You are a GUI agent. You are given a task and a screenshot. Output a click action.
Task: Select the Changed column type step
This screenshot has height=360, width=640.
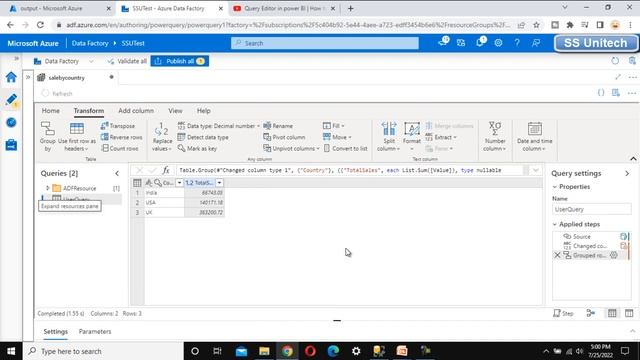[x=591, y=246]
